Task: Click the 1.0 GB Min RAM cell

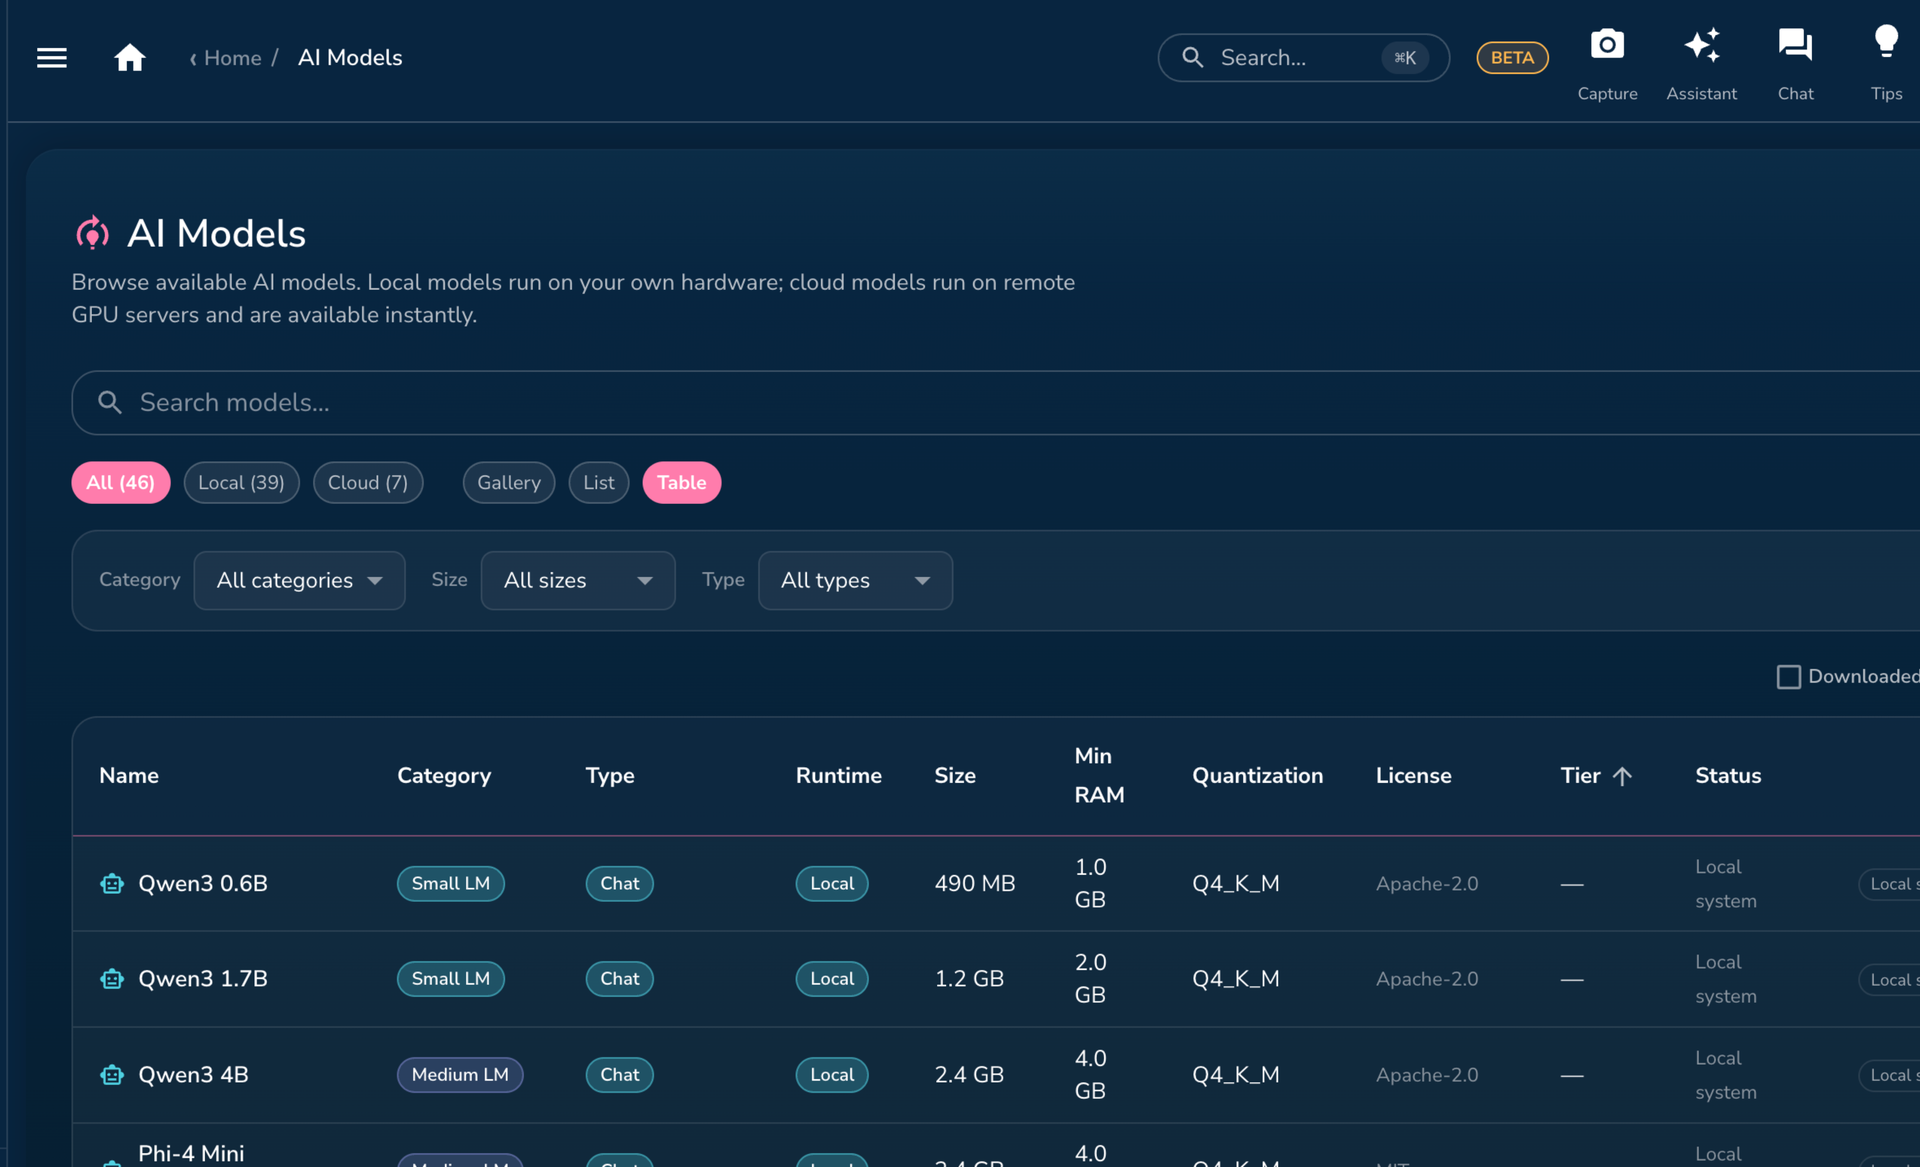Action: point(1091,884)
